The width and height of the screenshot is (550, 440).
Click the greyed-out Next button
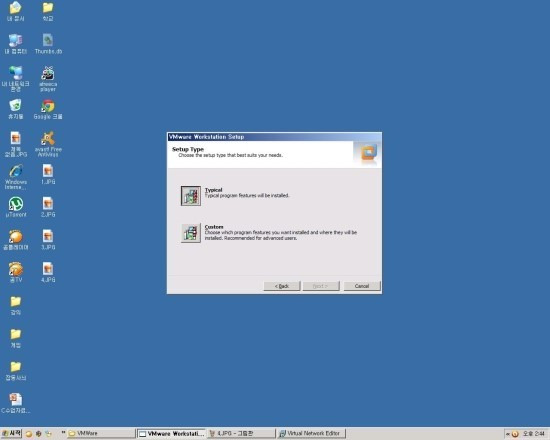[x=321, y=286]
